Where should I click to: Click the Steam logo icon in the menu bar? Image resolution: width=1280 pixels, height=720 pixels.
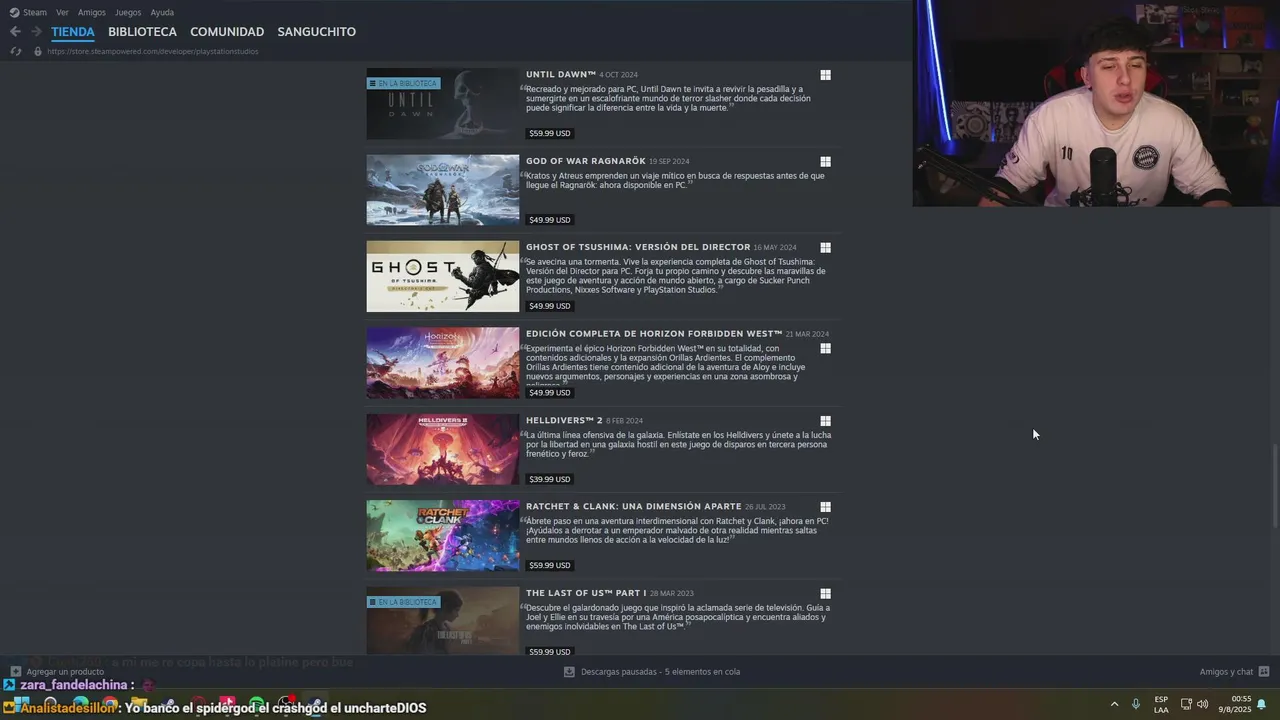point(14,12)
